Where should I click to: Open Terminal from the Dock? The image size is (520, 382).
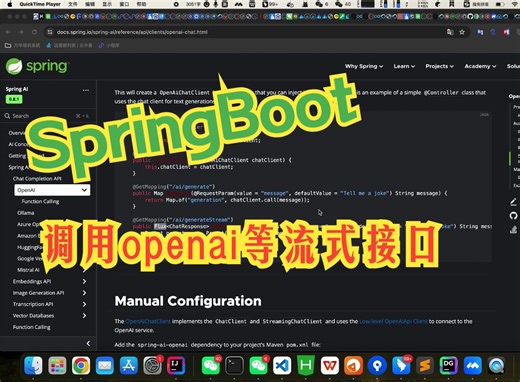pyautogui.click(x=234, y=366)
